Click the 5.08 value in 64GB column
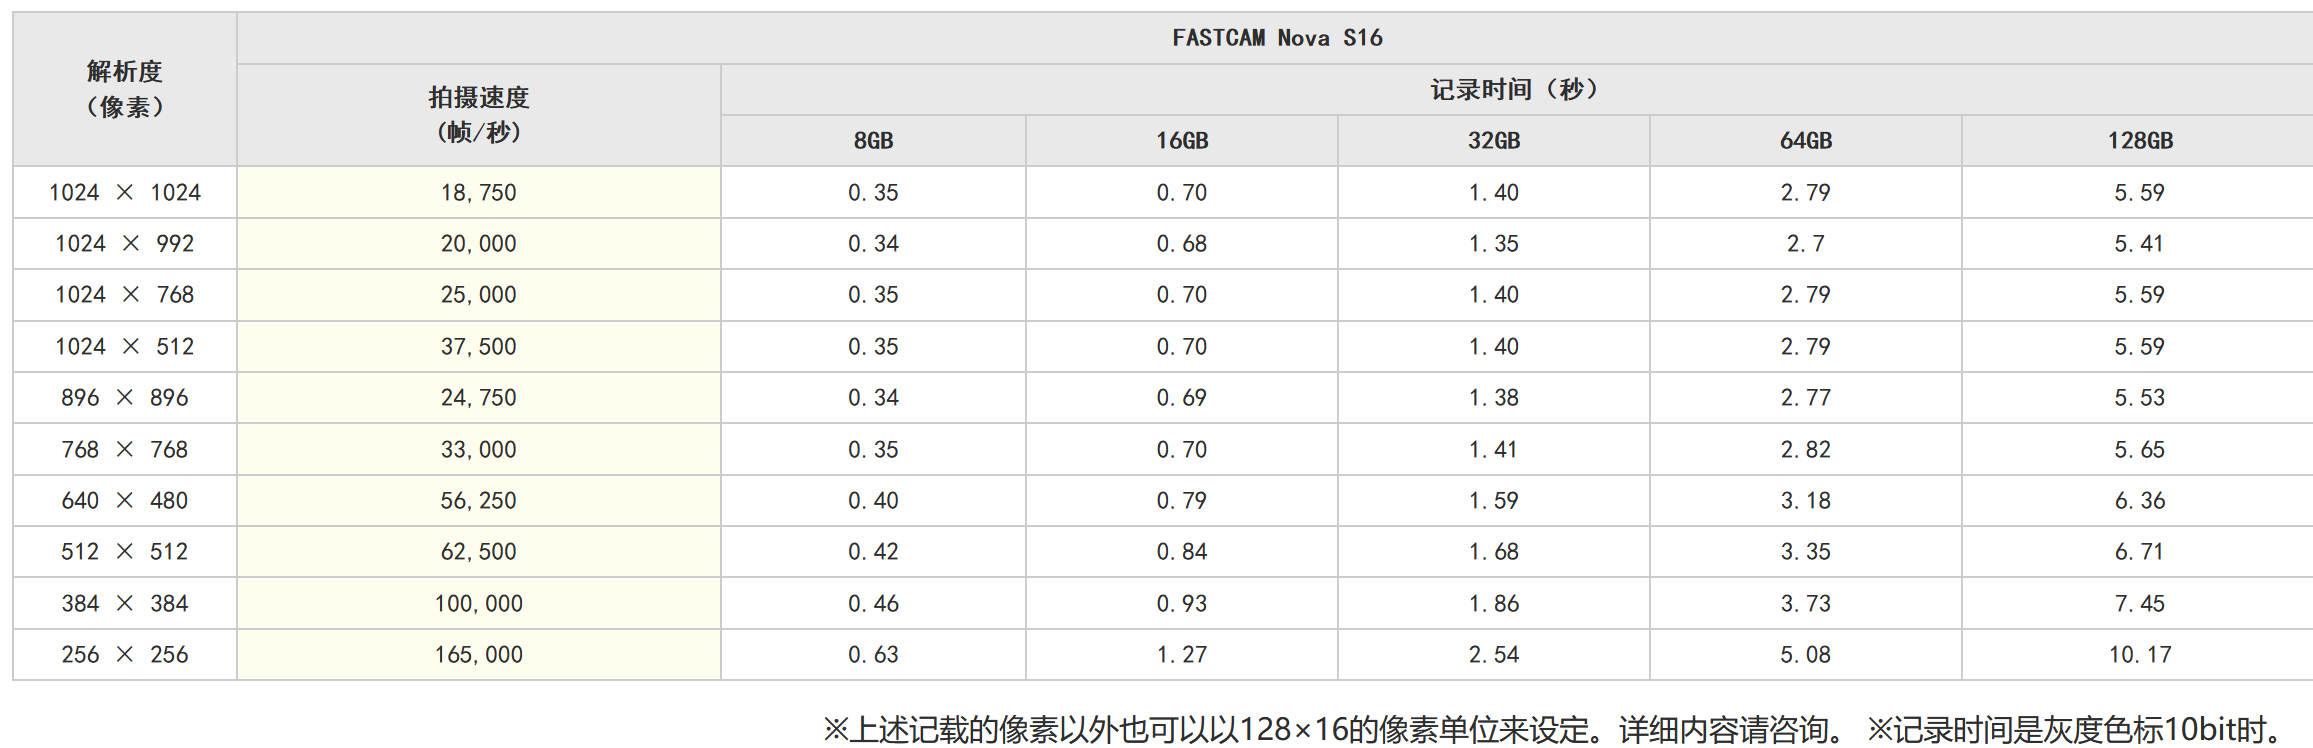 [x=1806, y=655]
